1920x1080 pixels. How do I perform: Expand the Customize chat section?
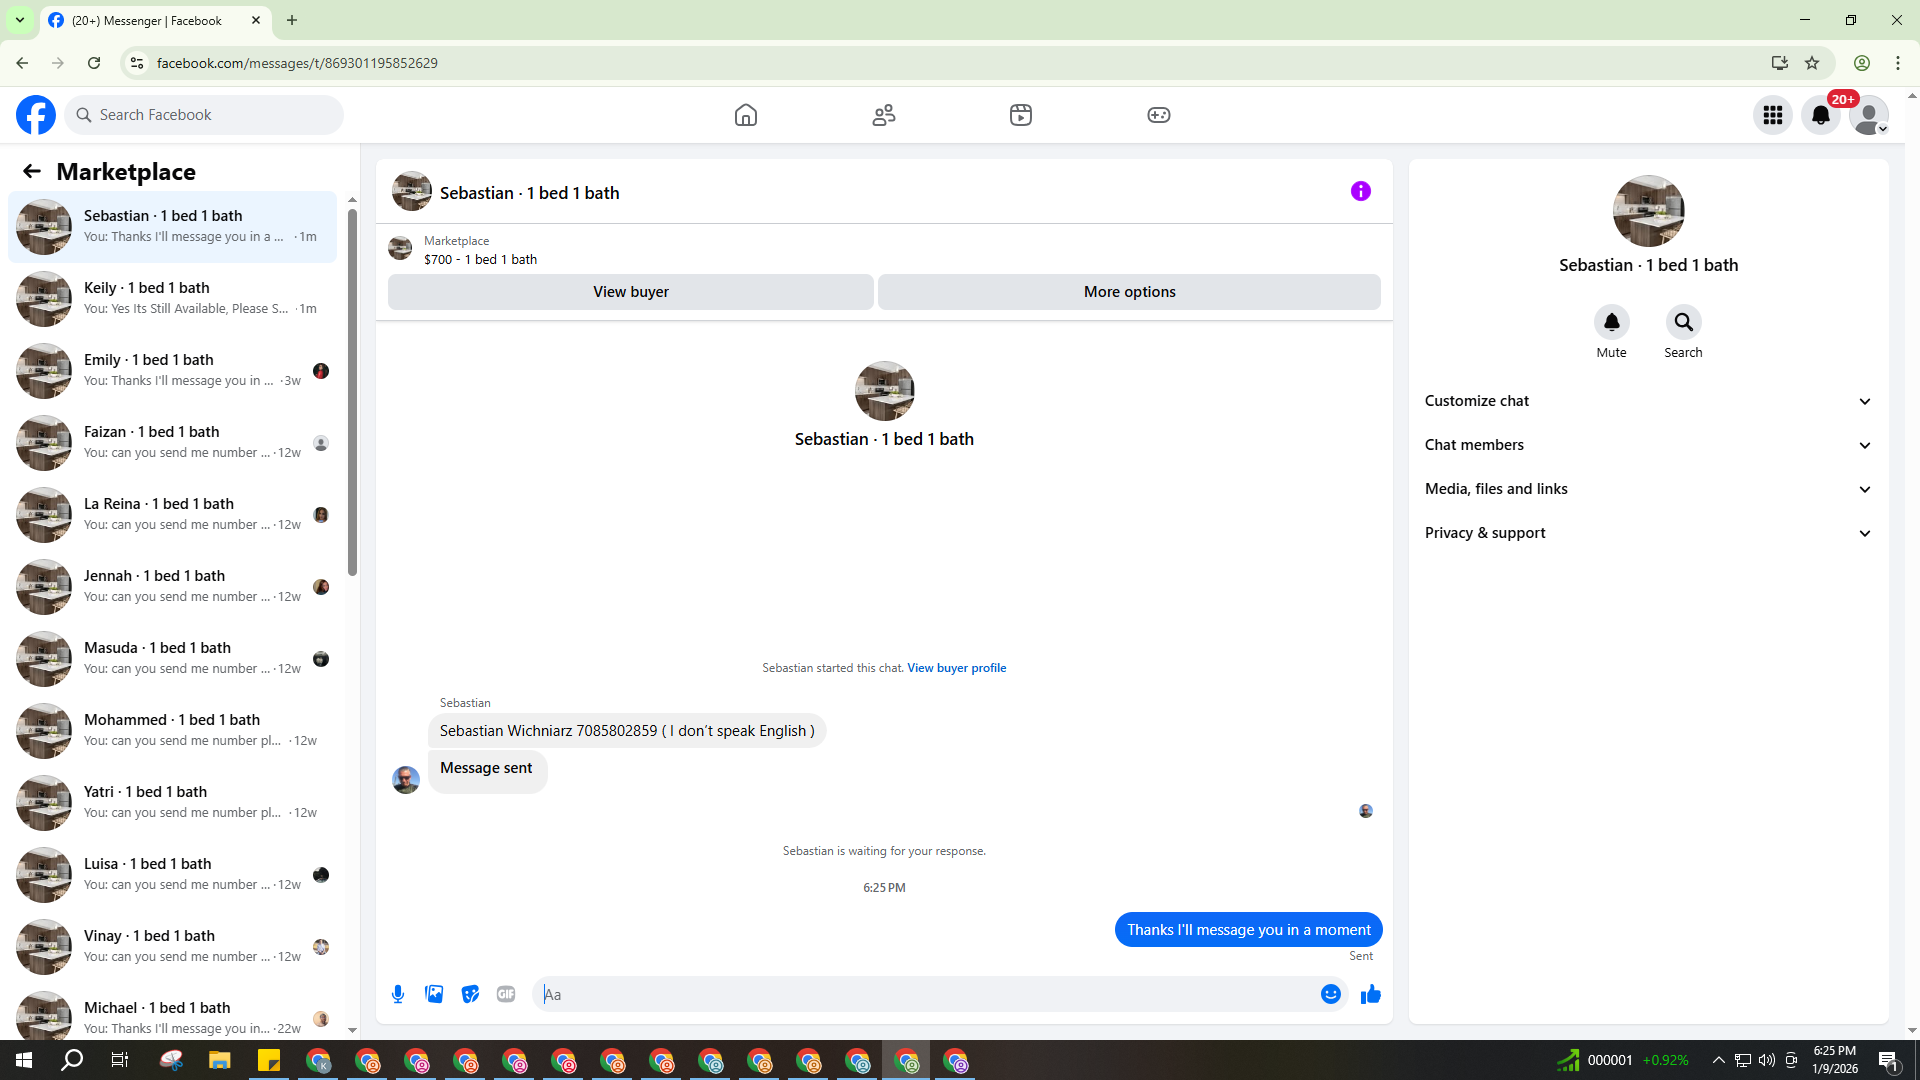(1648, 401)
